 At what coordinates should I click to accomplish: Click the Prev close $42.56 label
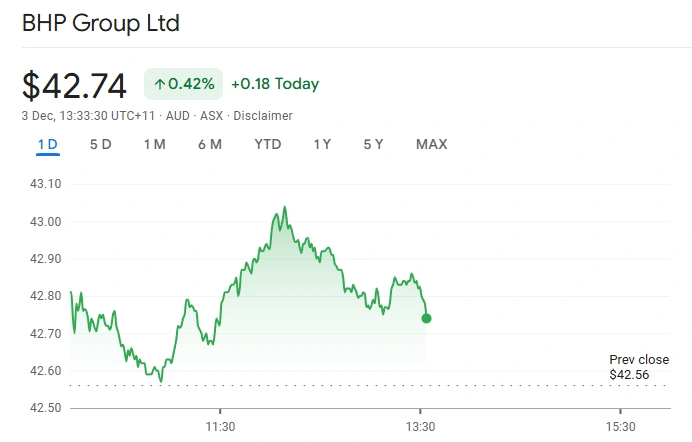639,367
